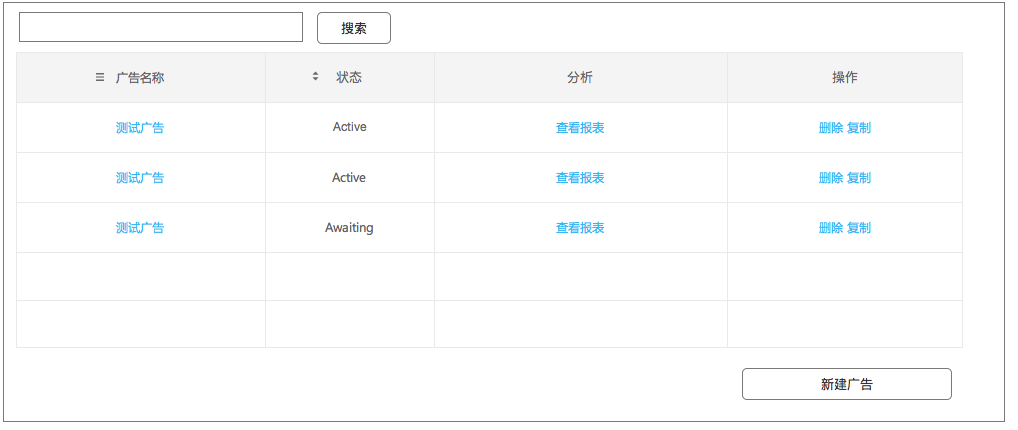Click the 分析 column header
The height and width of the screenshot is (430, 1018).
pos(580,77)
